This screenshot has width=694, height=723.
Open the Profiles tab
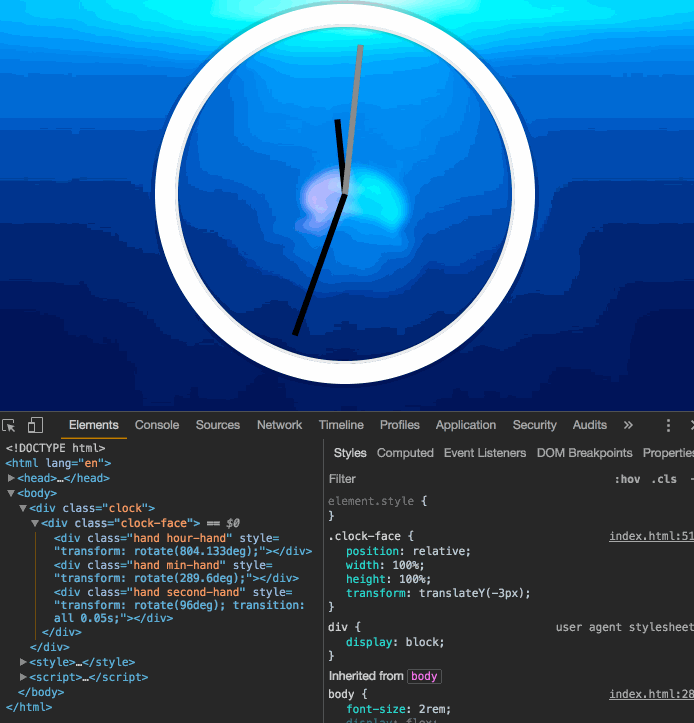pos(400,425)
